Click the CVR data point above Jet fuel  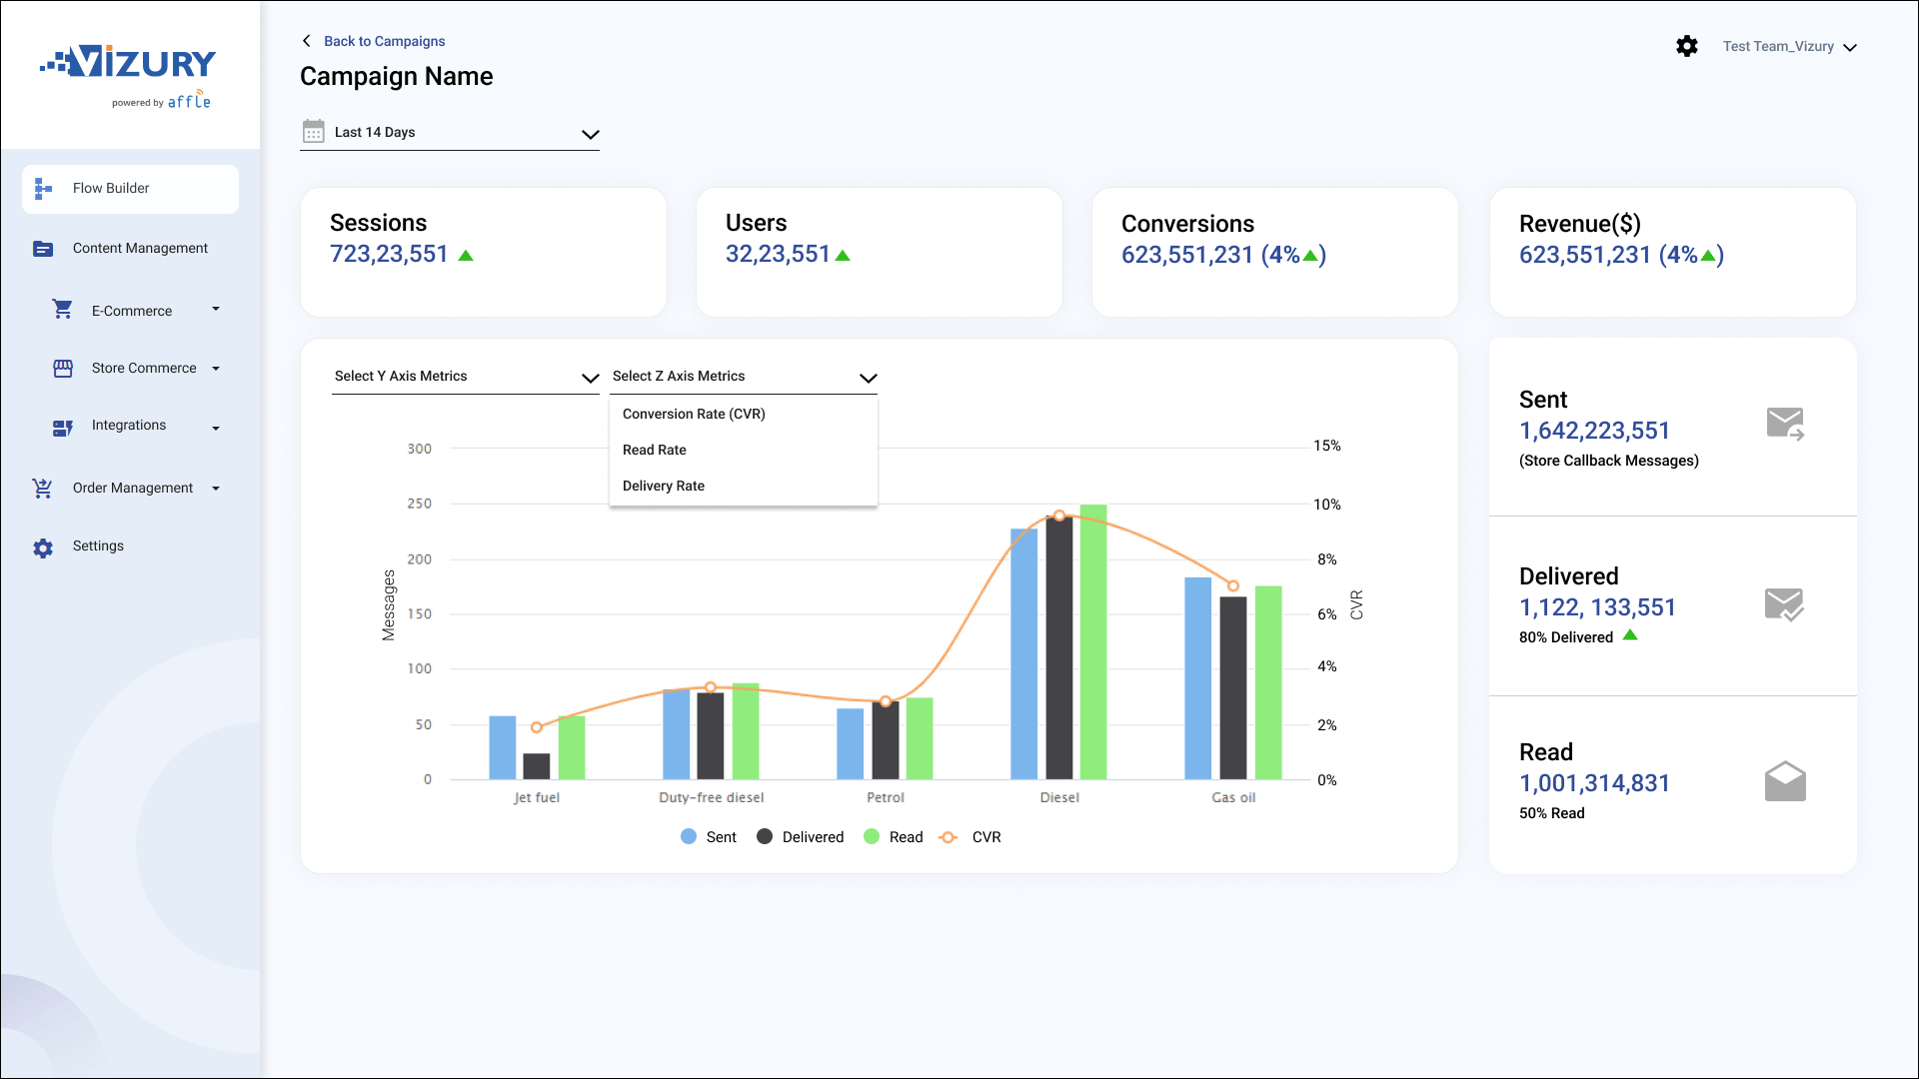[x=537, y=727]
